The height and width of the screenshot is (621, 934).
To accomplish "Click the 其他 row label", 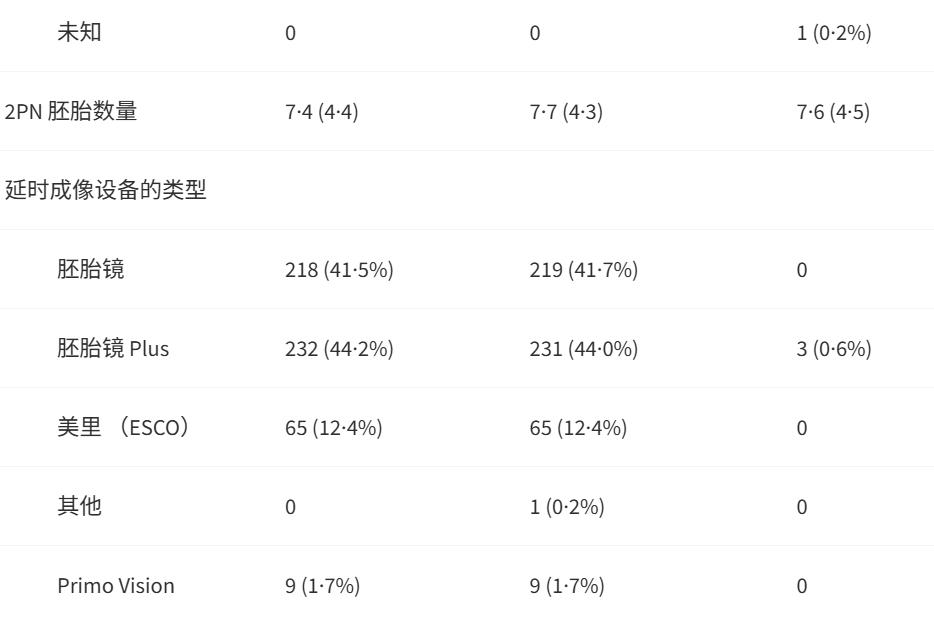I will tap(79, 506).
